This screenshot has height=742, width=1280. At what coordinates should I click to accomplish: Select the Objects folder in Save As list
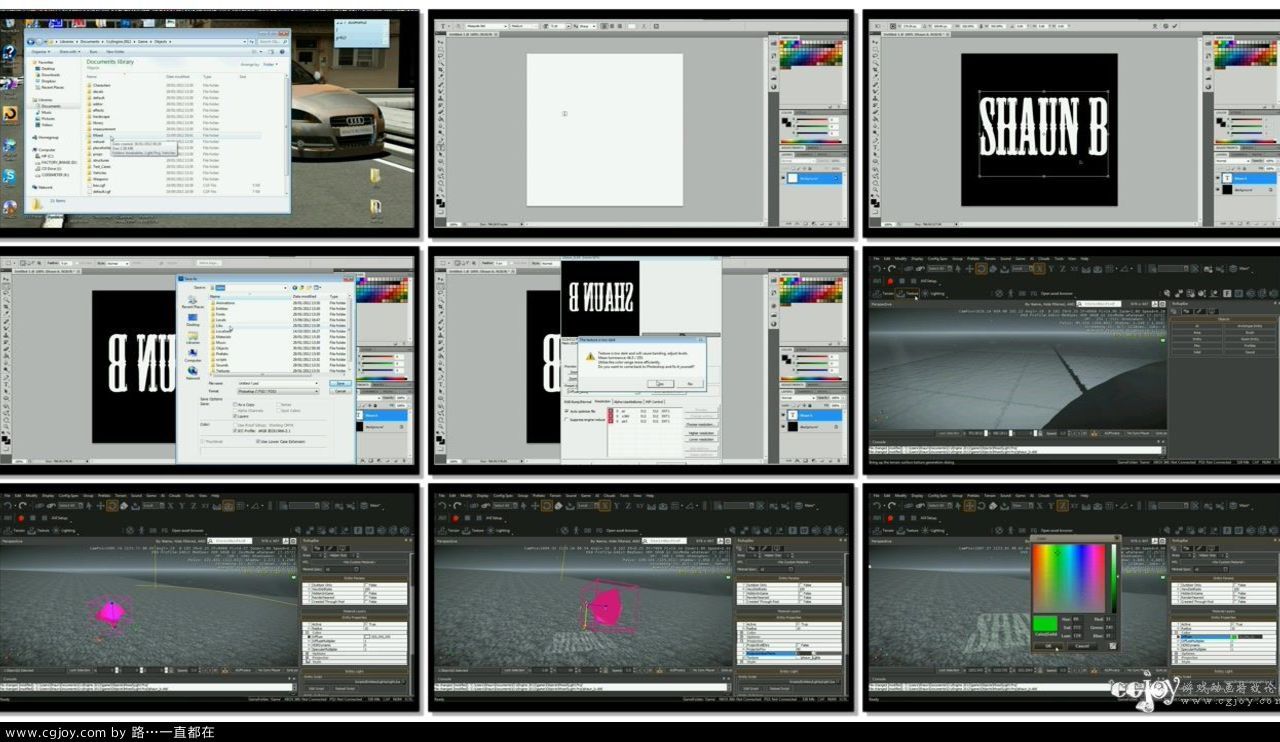(x=222, y=348)
